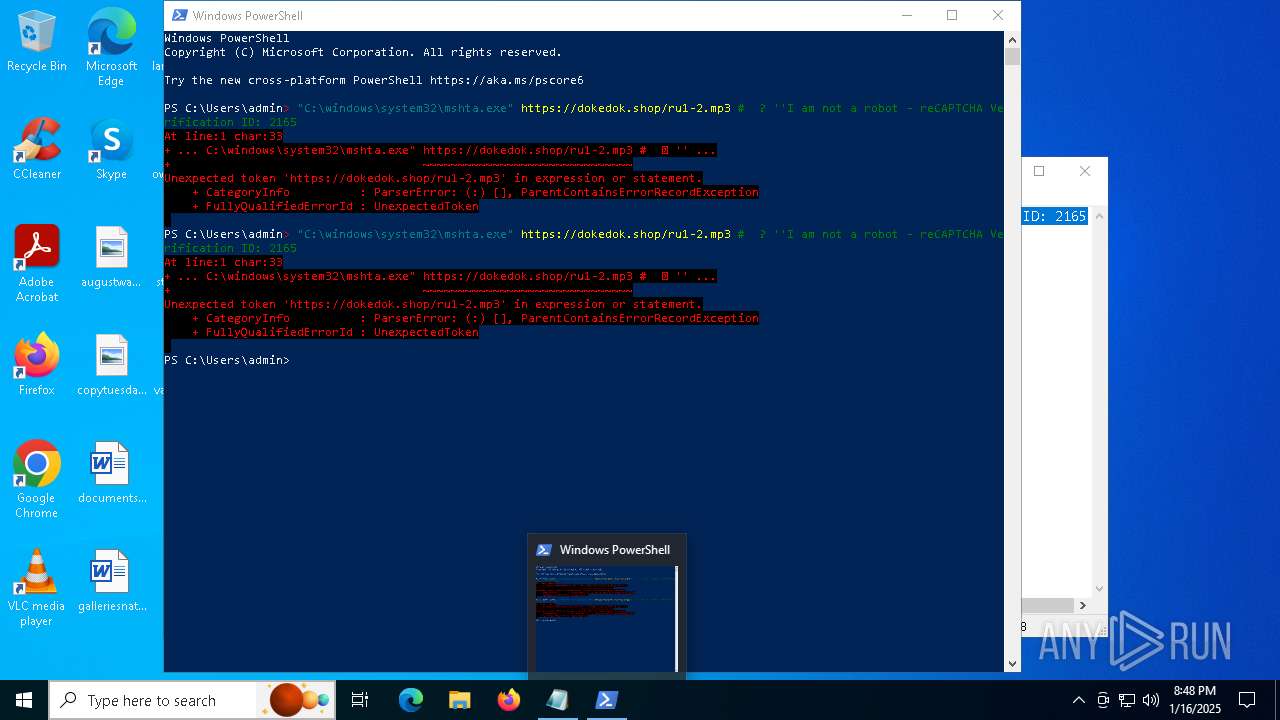Open the Windows Start menu
Screen dimensions: 1280x720
pyautogui.click(x=24, y=700)
